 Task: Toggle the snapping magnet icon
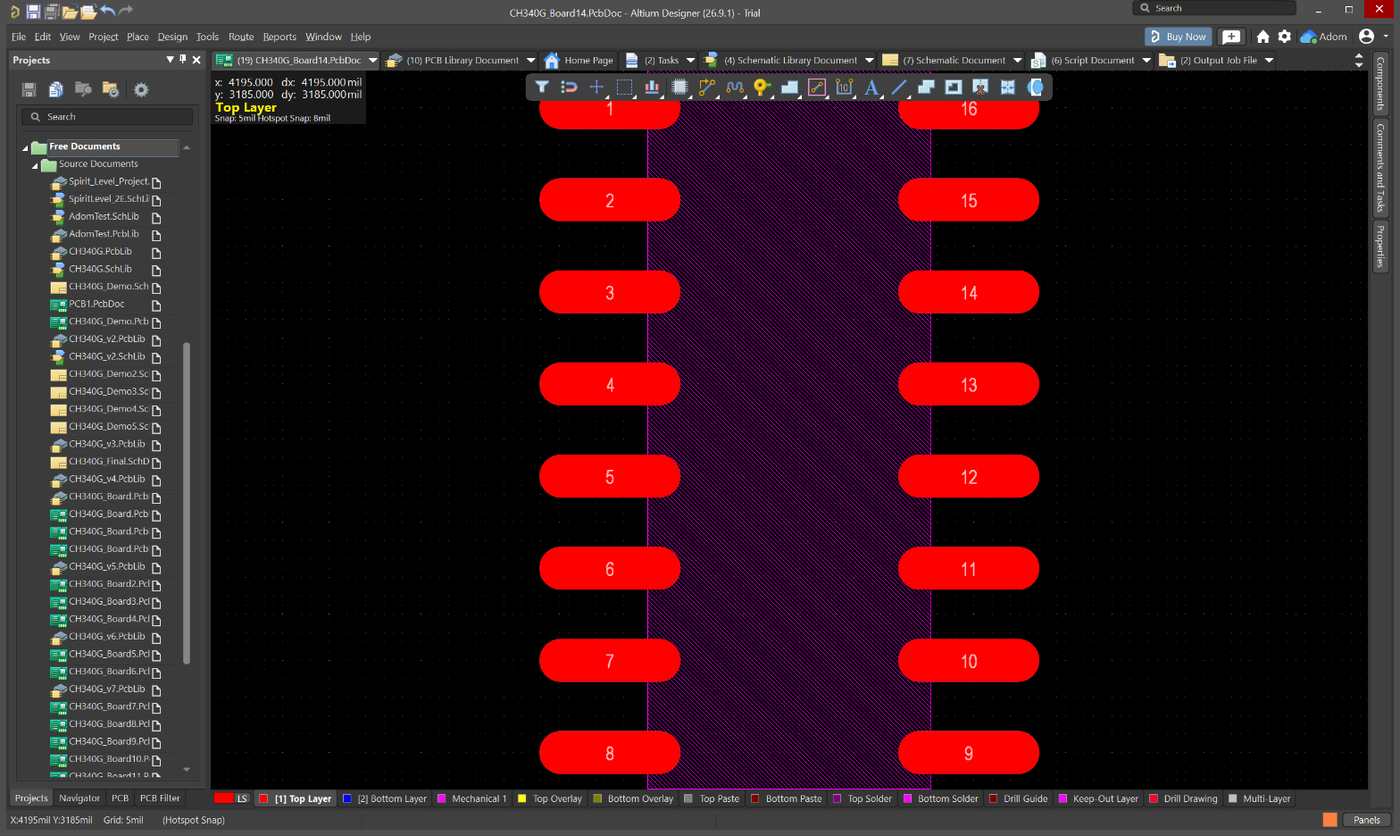tap(569, 87)
